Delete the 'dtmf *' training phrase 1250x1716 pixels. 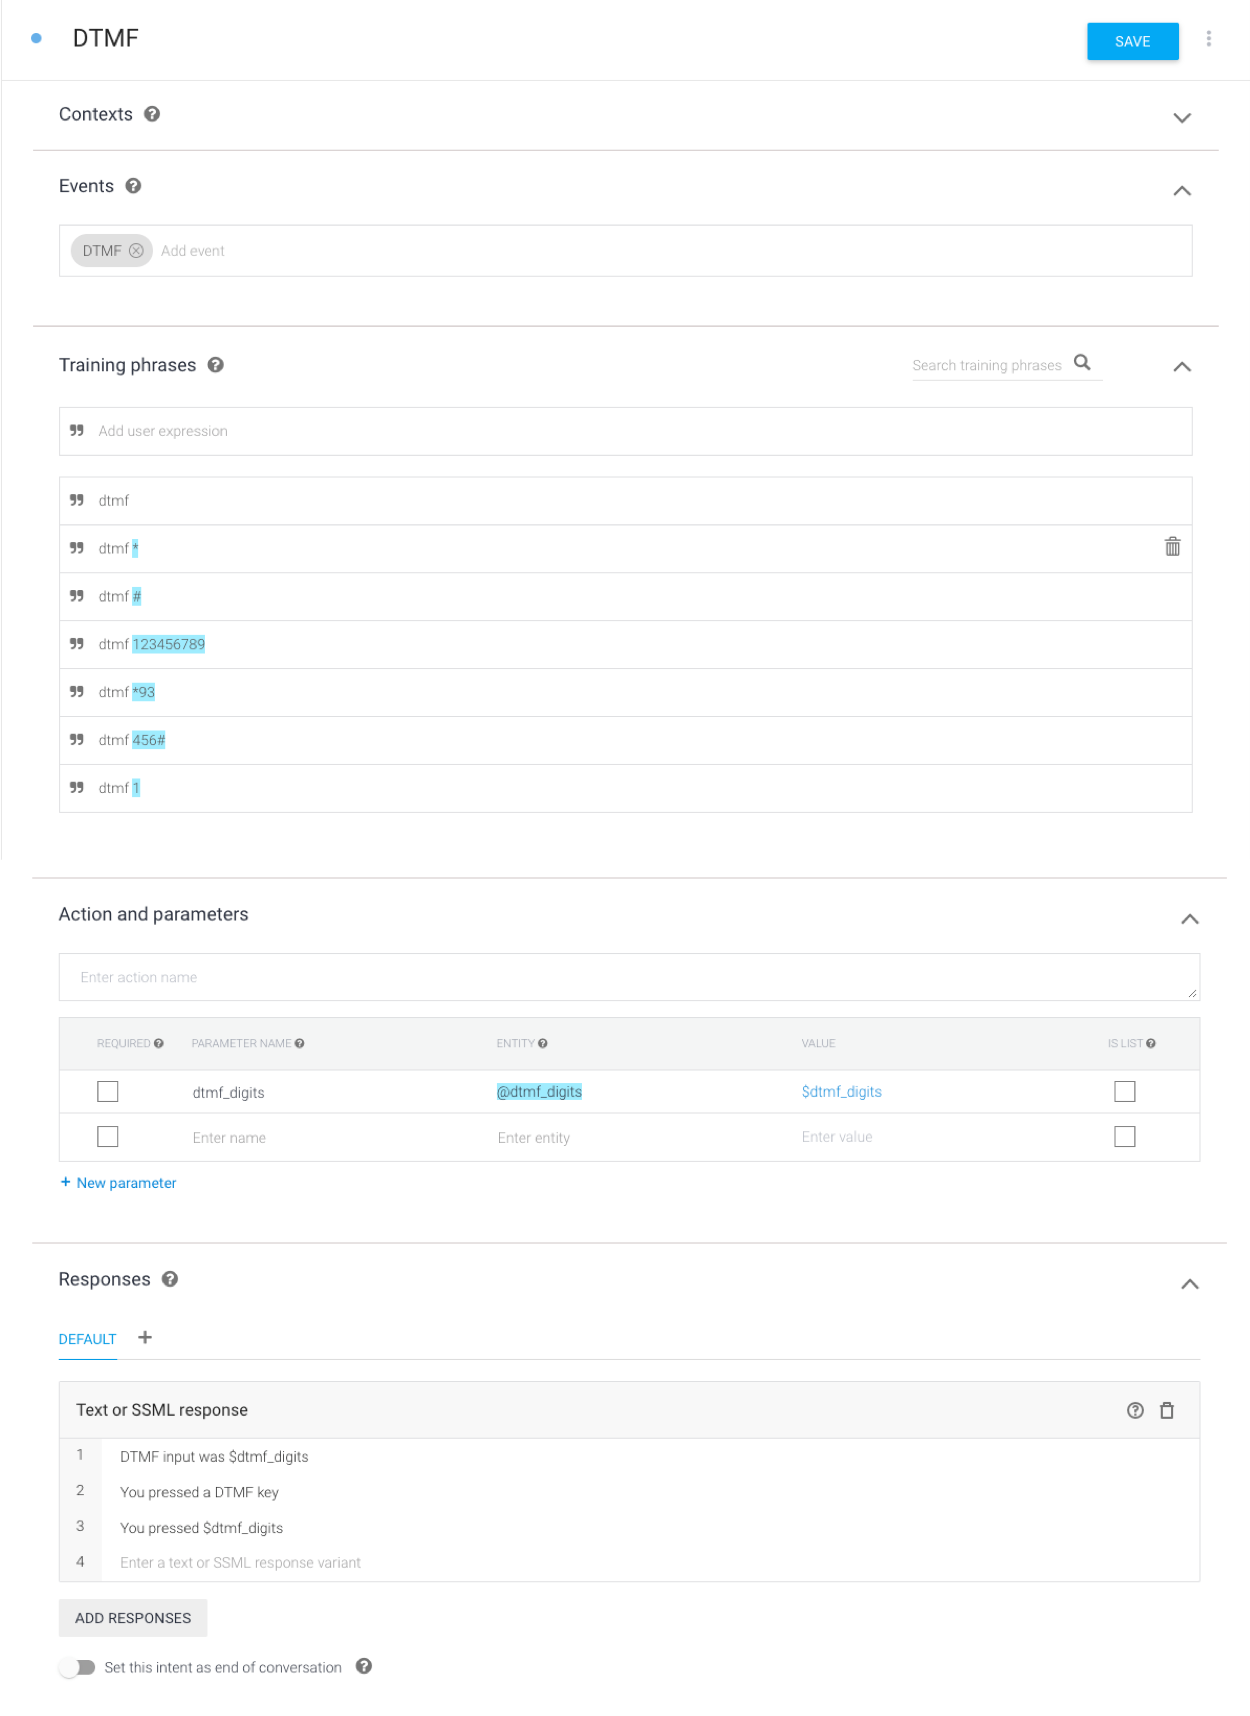coord(1172,547)
